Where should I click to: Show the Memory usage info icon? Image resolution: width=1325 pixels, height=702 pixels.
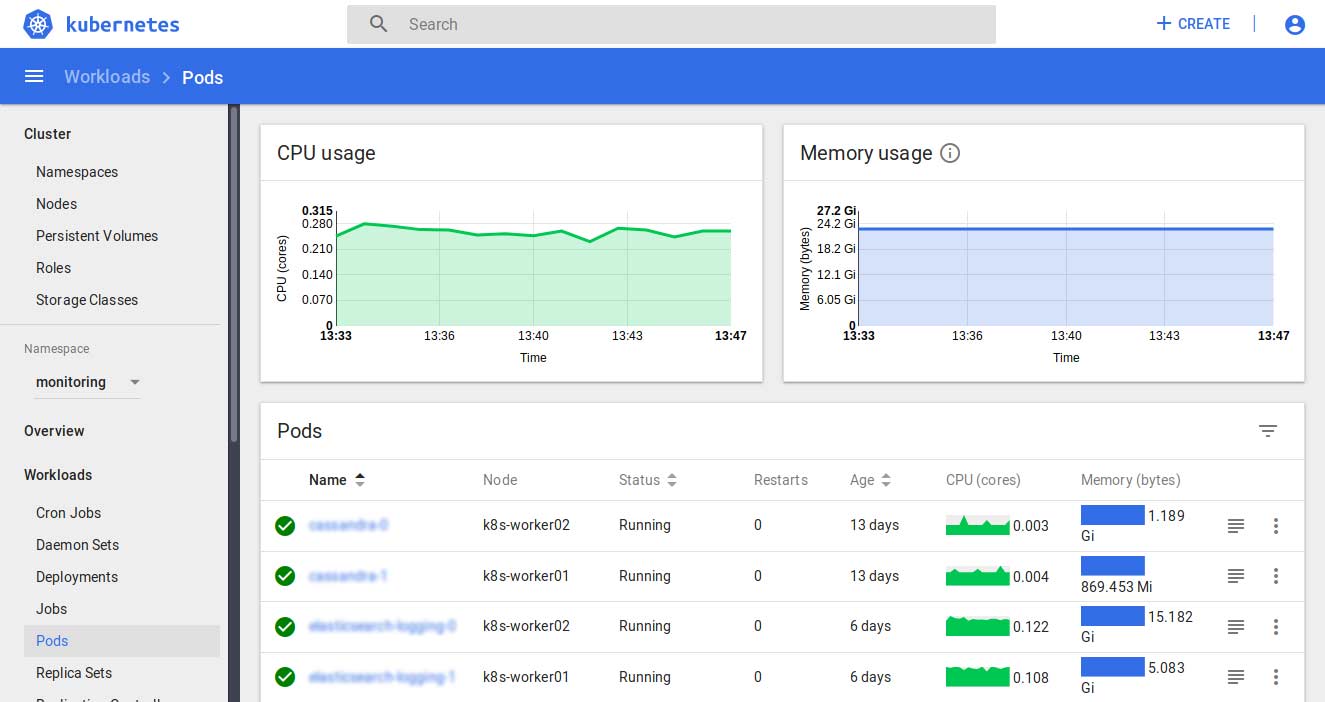pyautogui.click(x=950, y=153)
